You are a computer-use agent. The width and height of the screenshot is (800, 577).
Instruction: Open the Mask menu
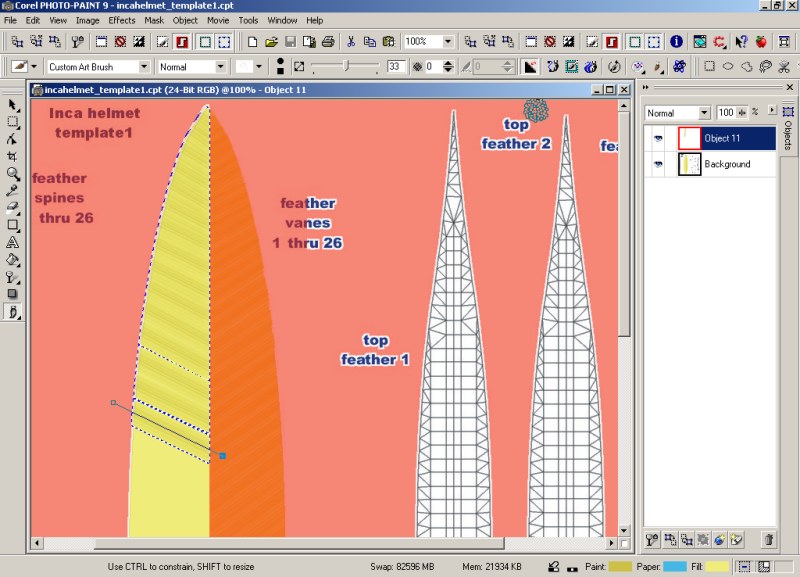point(153,20)
